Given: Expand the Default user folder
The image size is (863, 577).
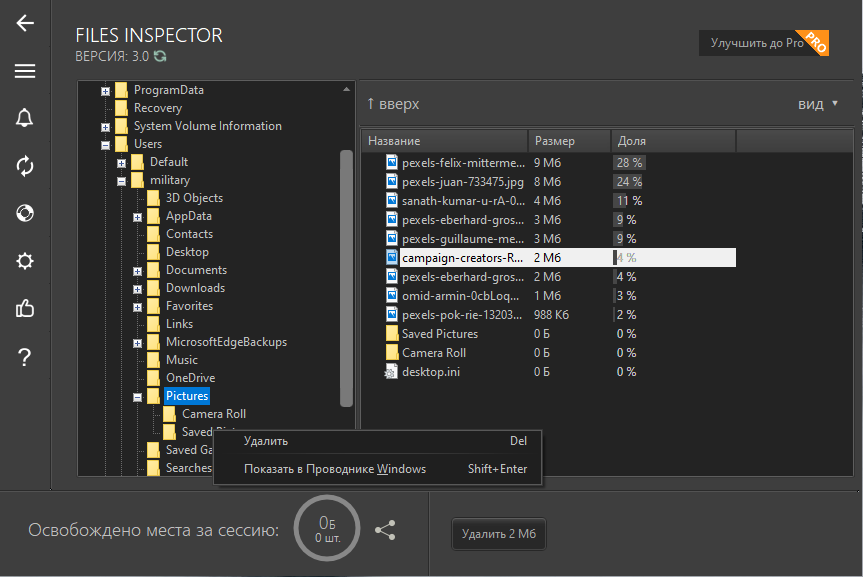Looking at the screenshot, I should [x=122, y=164].
